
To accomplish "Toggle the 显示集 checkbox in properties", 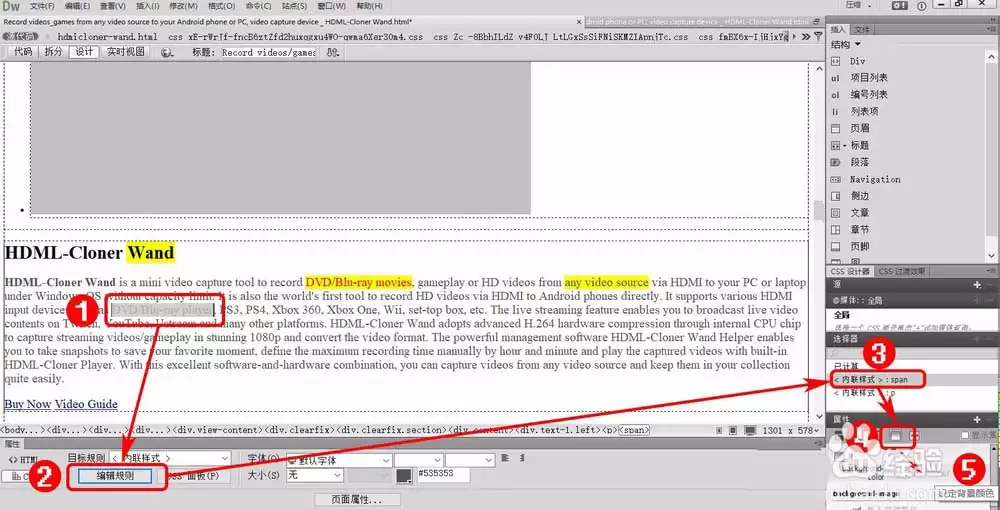I will click(x=964, y=436).
